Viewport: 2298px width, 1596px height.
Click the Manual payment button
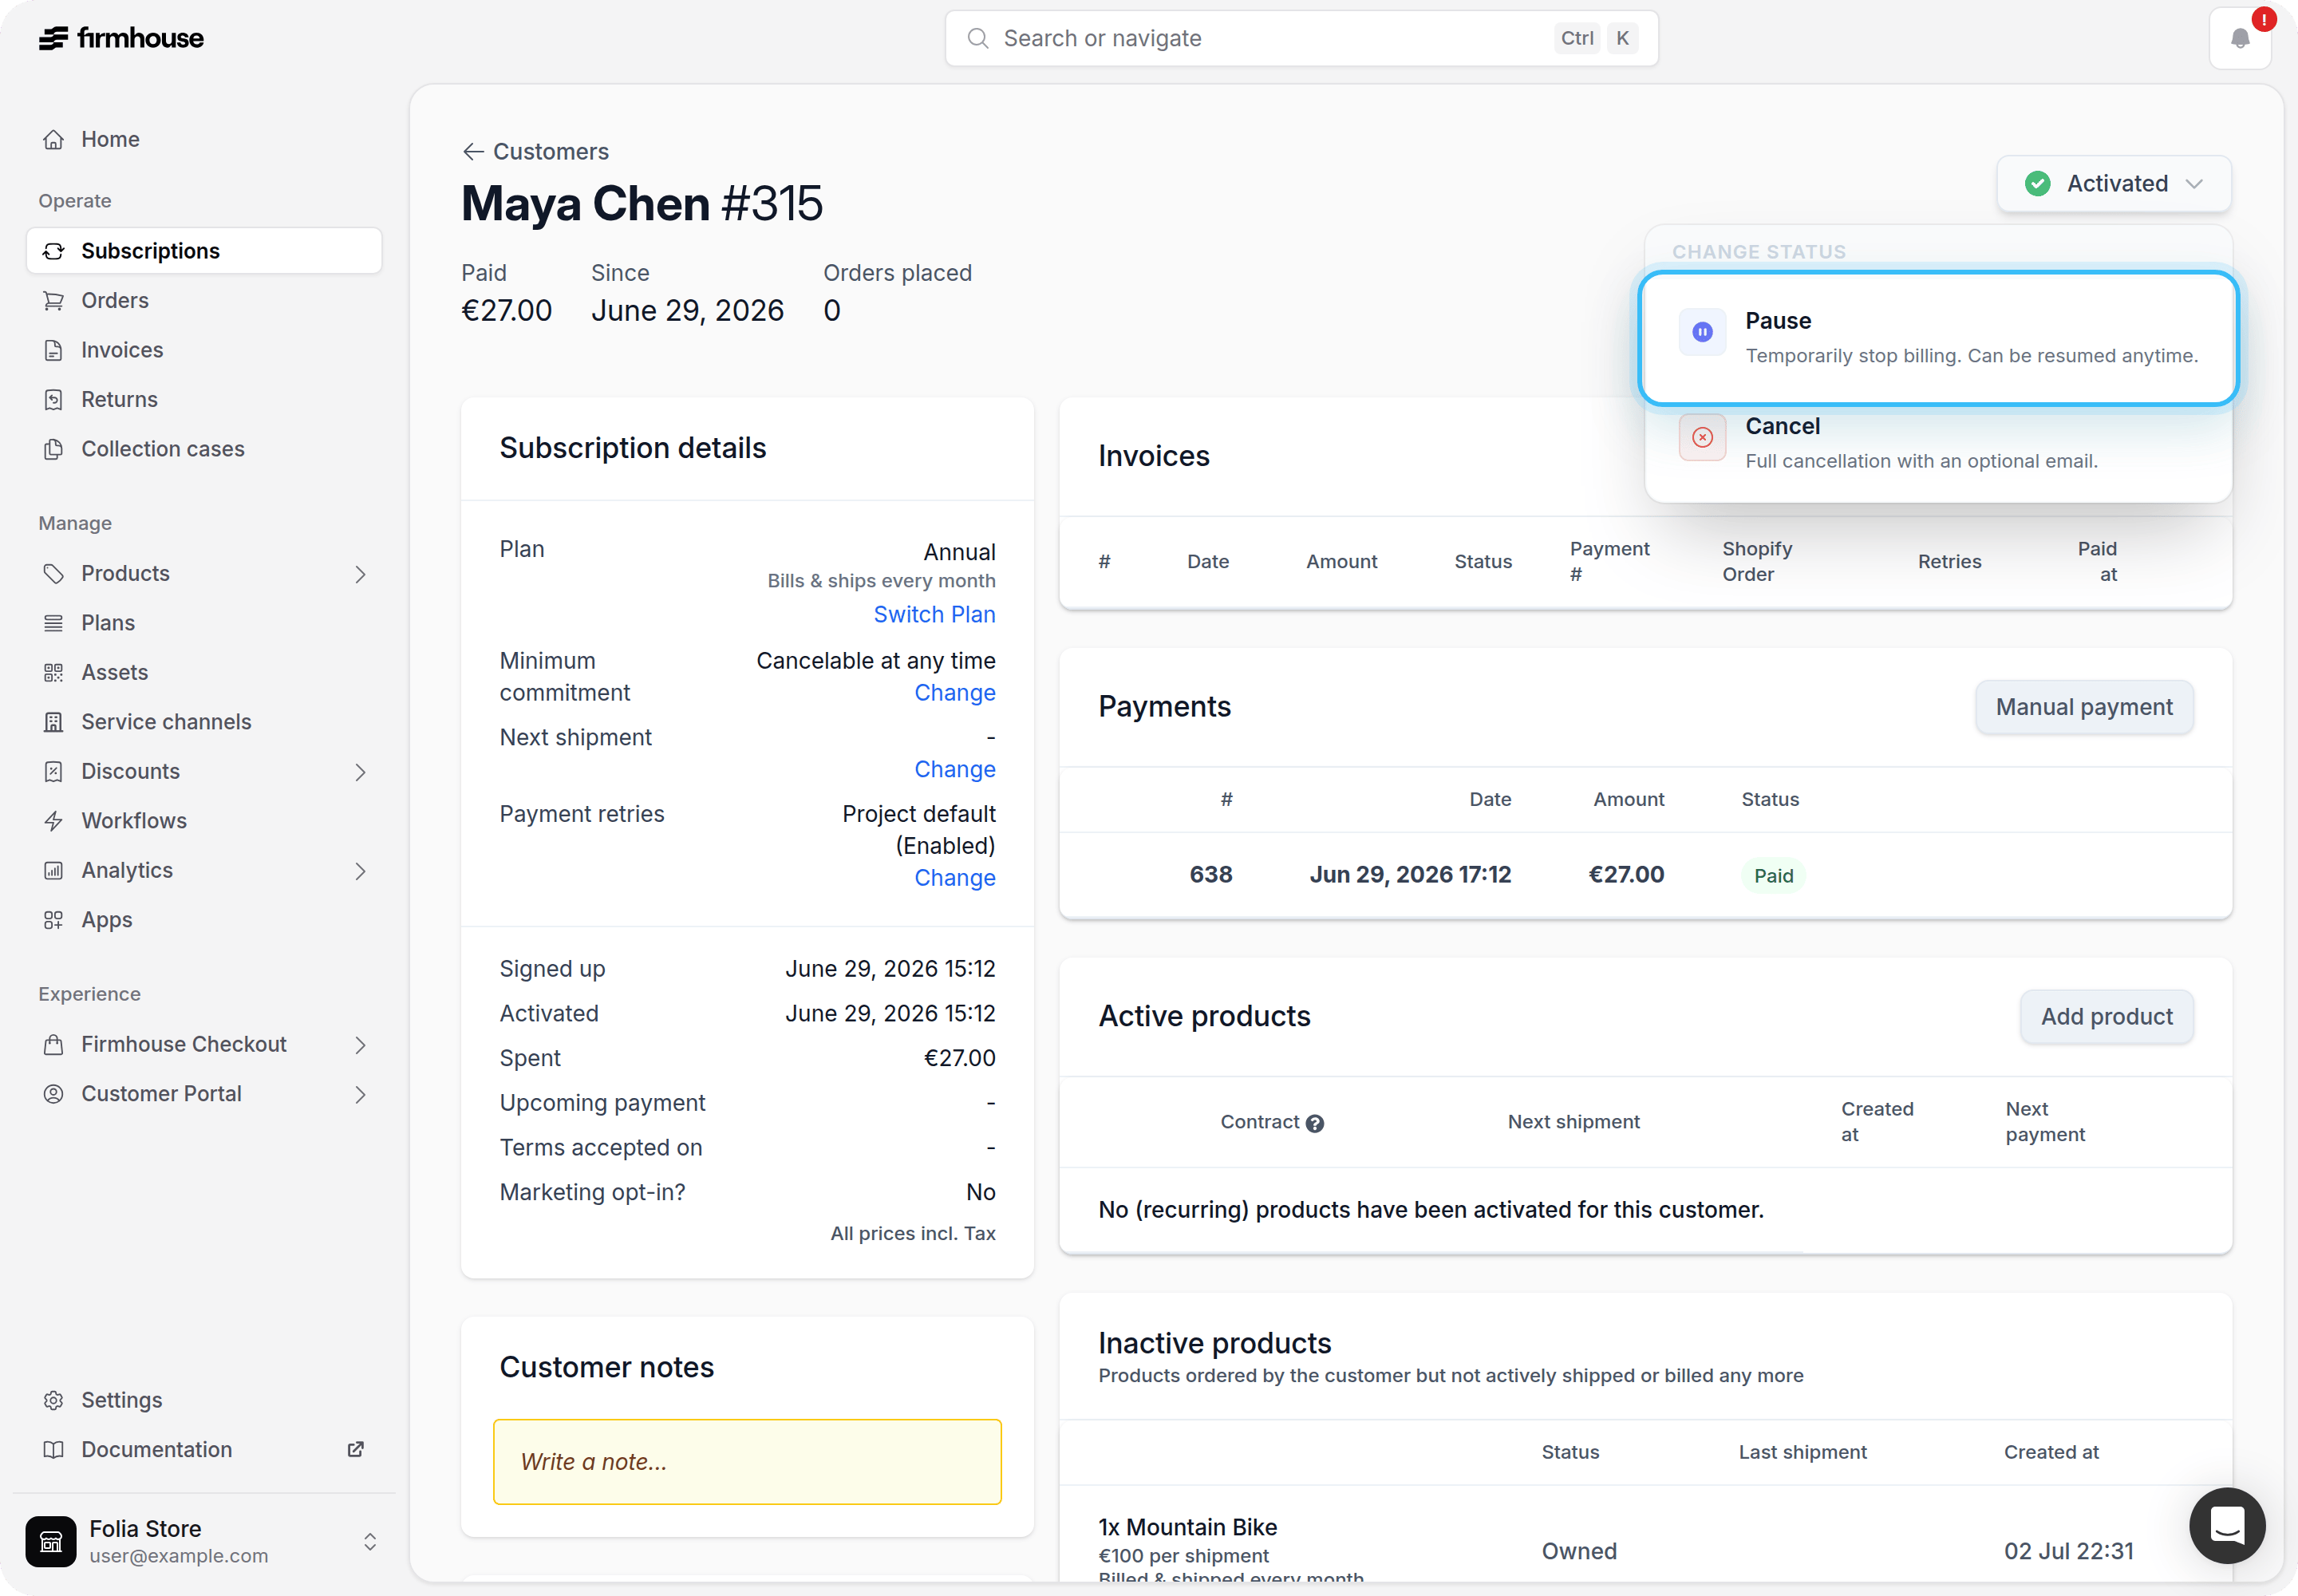(x=2084, y=707)
